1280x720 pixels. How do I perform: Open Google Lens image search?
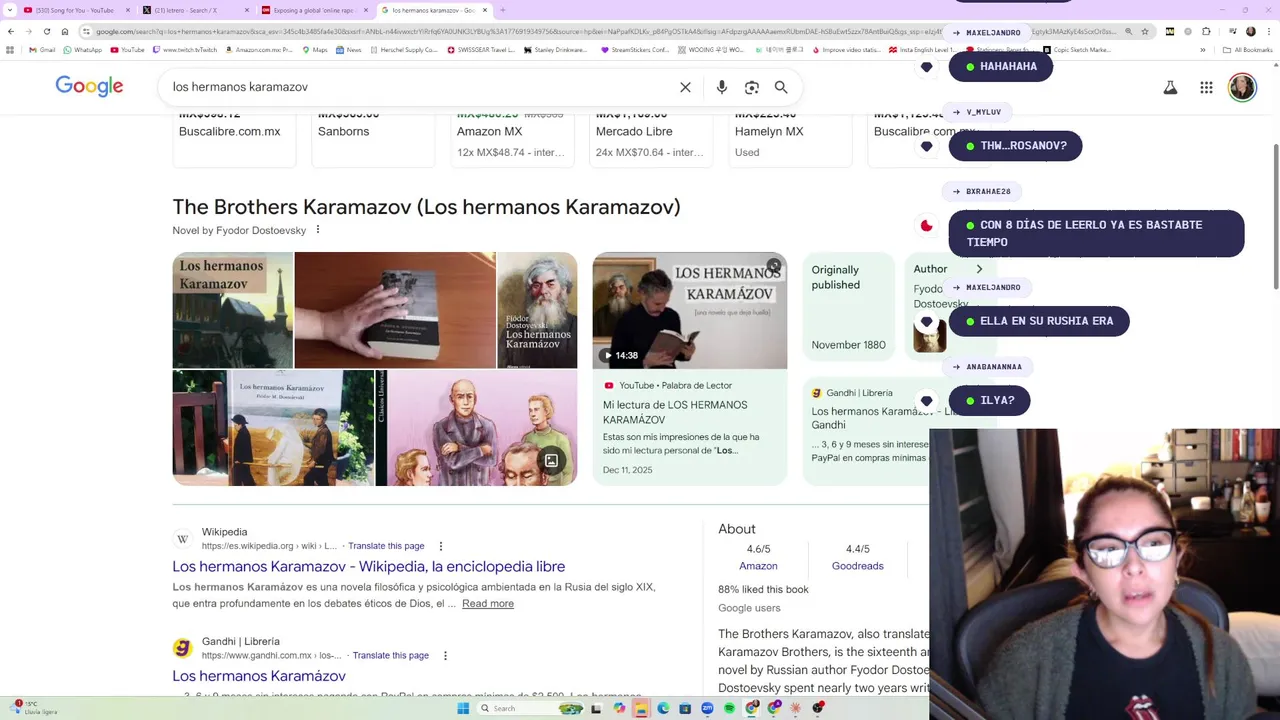pos(752,87)
